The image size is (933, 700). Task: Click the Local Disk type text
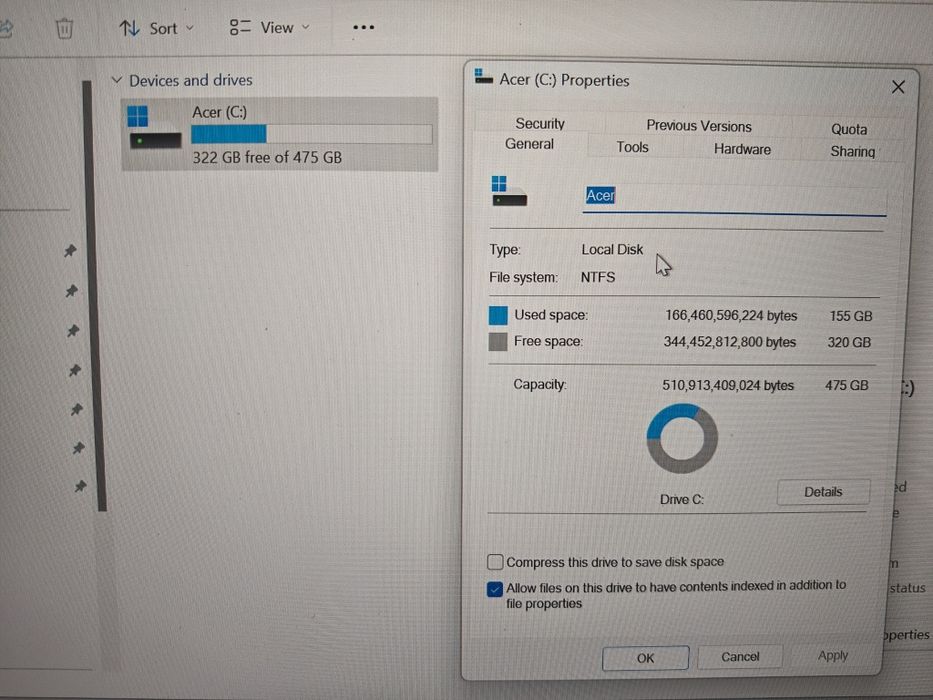coord(612,249)
